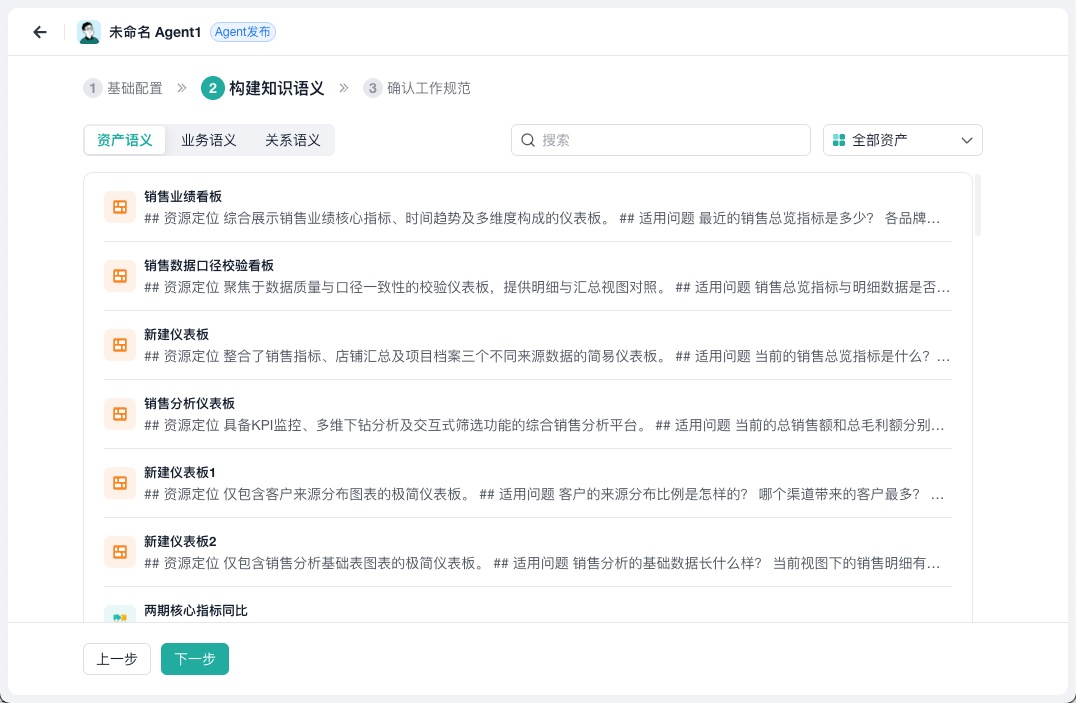Select the 资产语义 tab
Image resolution: width=1076 pixels, height=703 pixels.
125,140
